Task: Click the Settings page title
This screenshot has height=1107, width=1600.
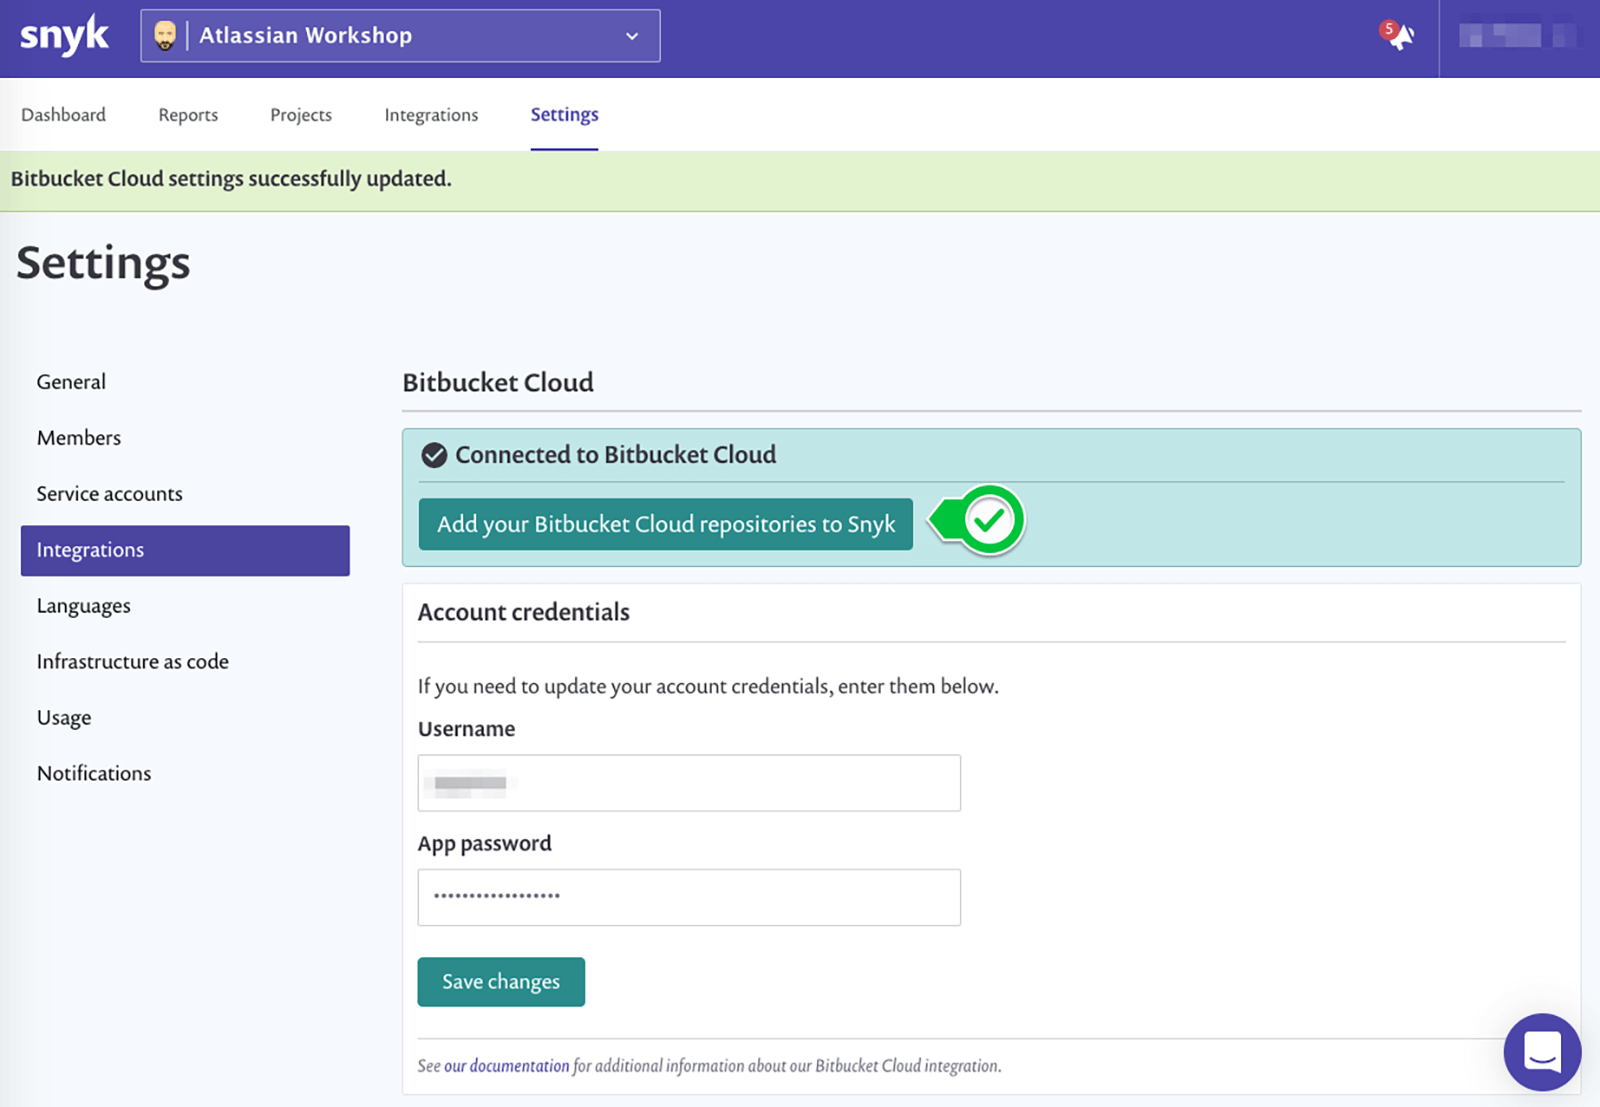Action: click(103, 264)
